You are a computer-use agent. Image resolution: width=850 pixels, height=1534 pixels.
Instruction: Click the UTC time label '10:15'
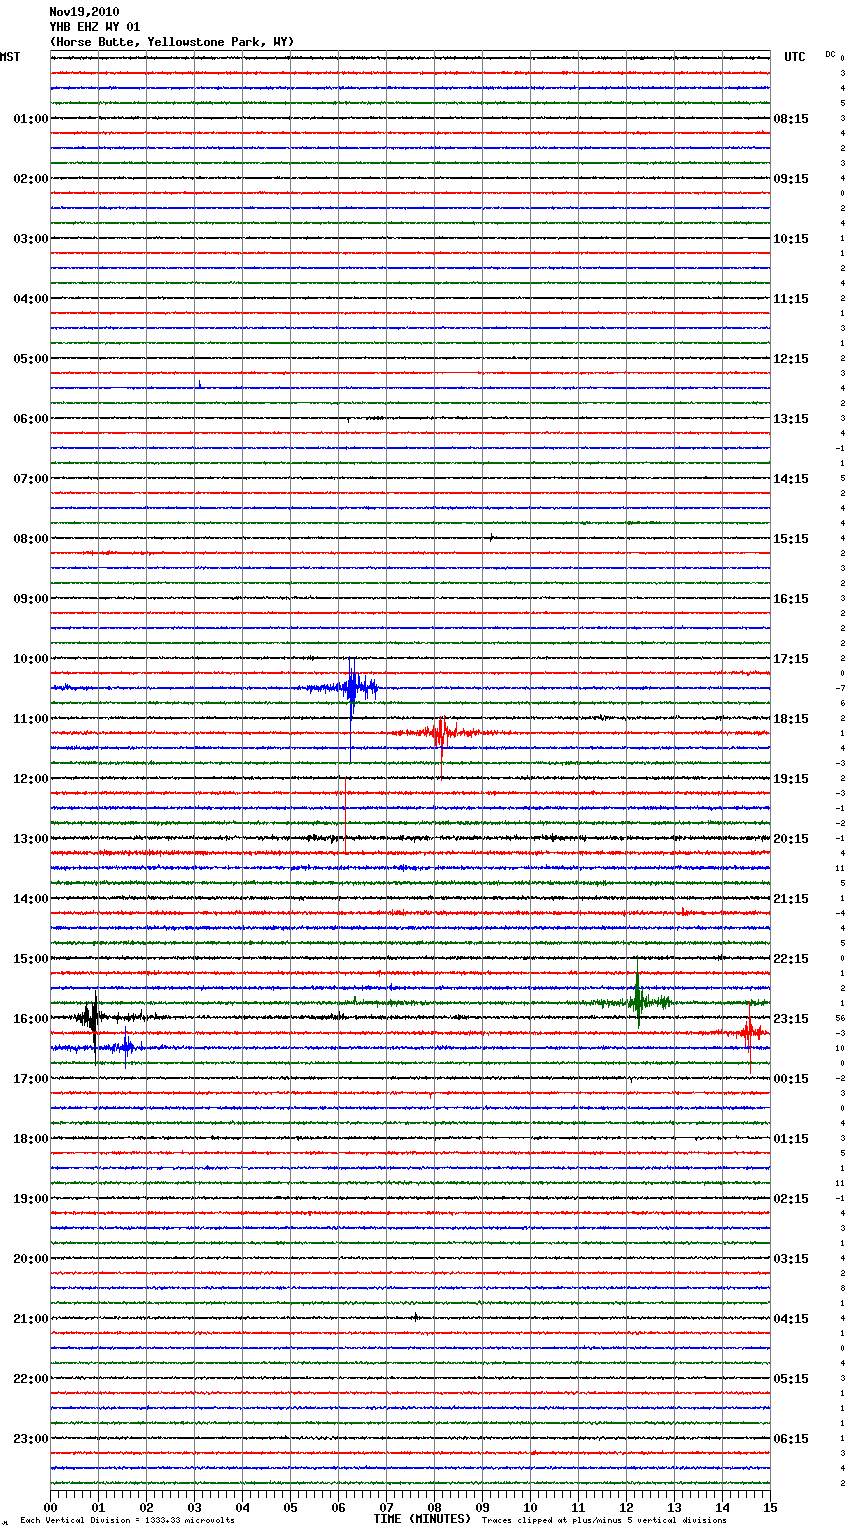(x=791, y=239)
